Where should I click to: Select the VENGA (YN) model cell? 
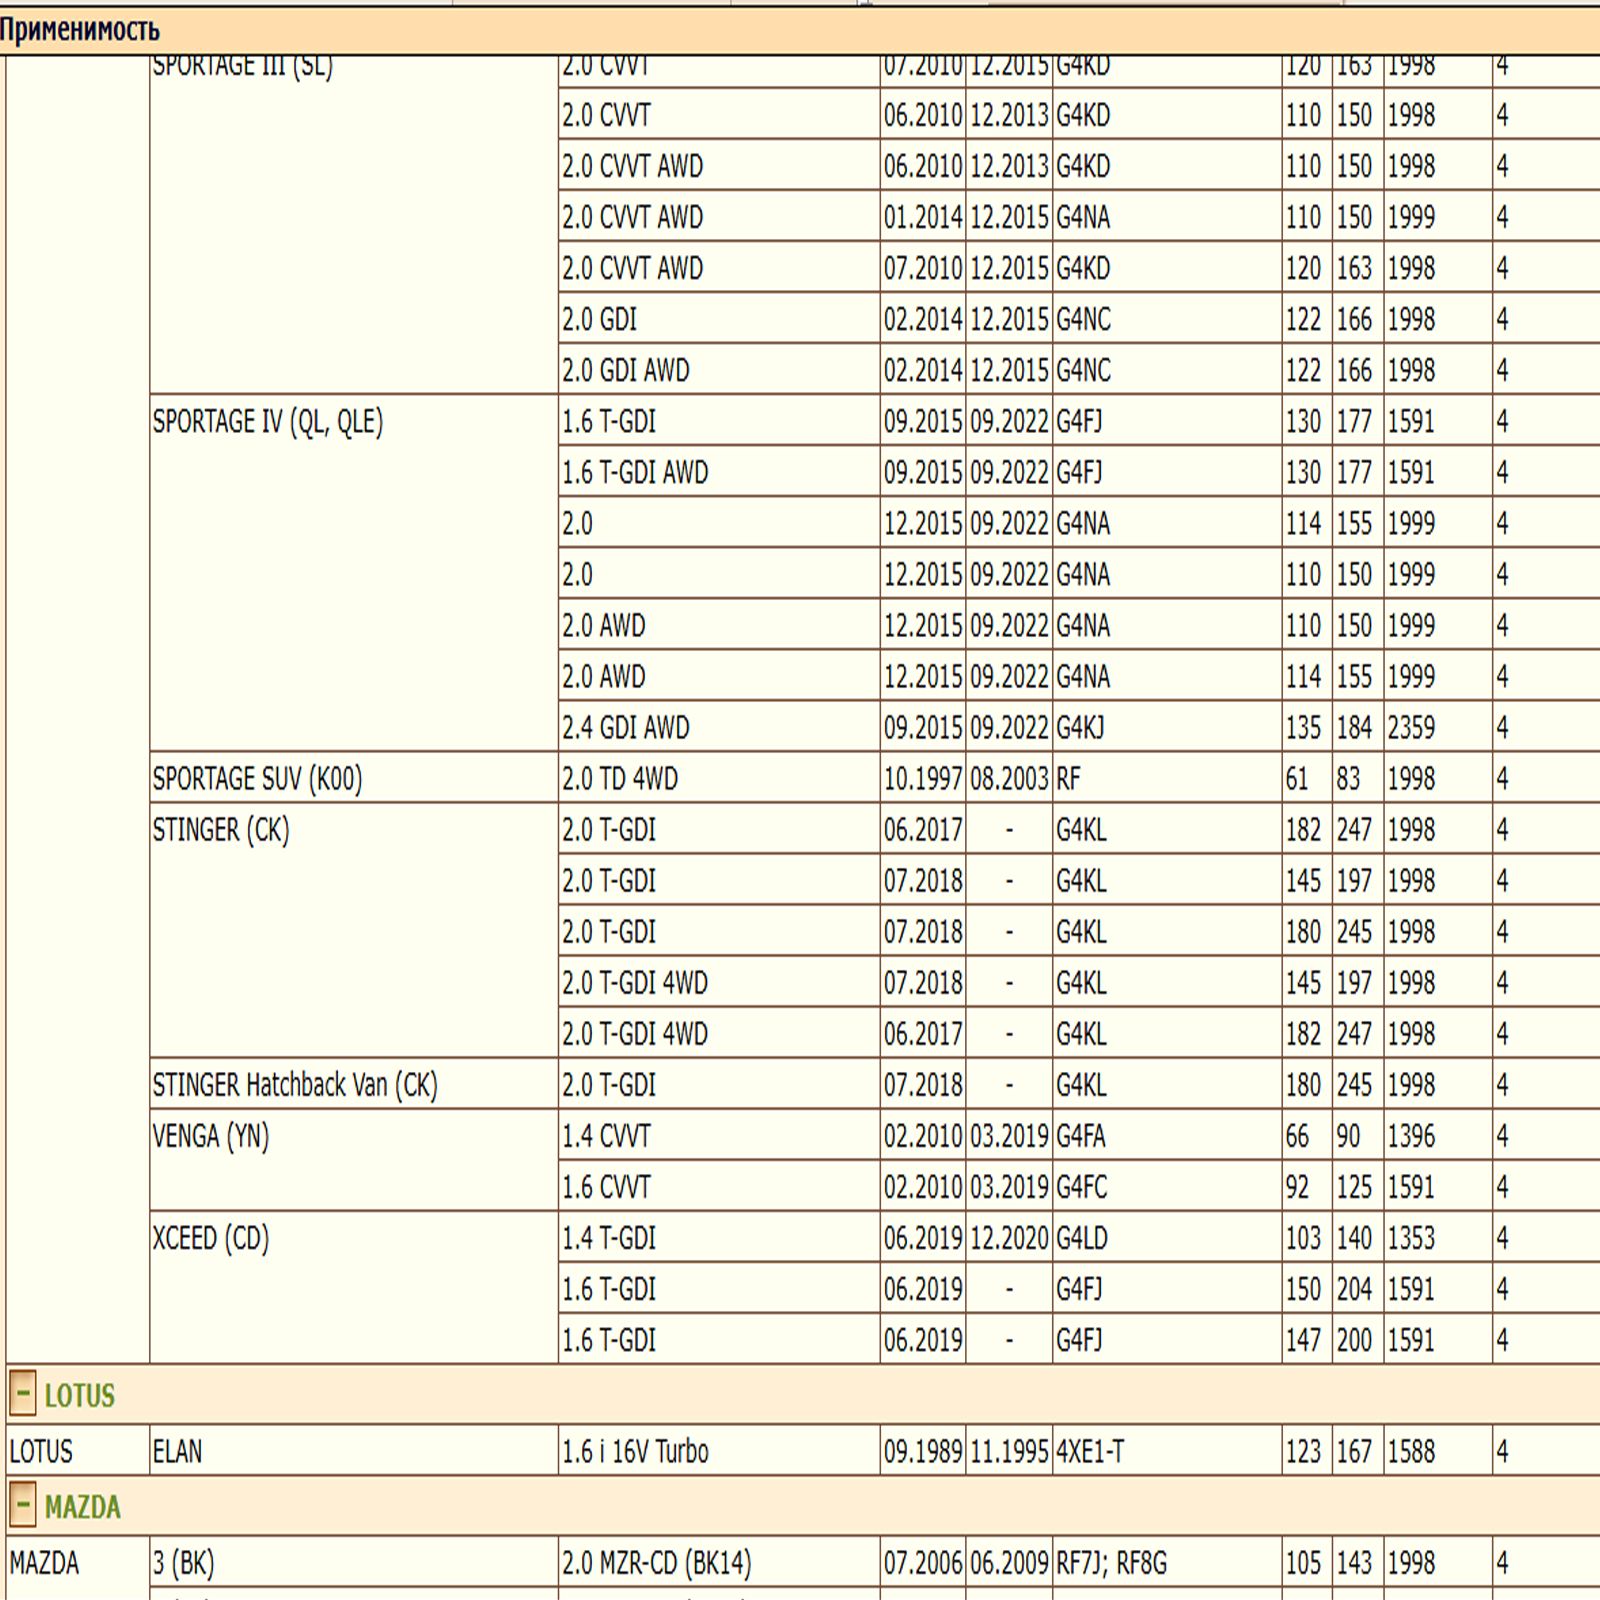(x=211, y=1136)
